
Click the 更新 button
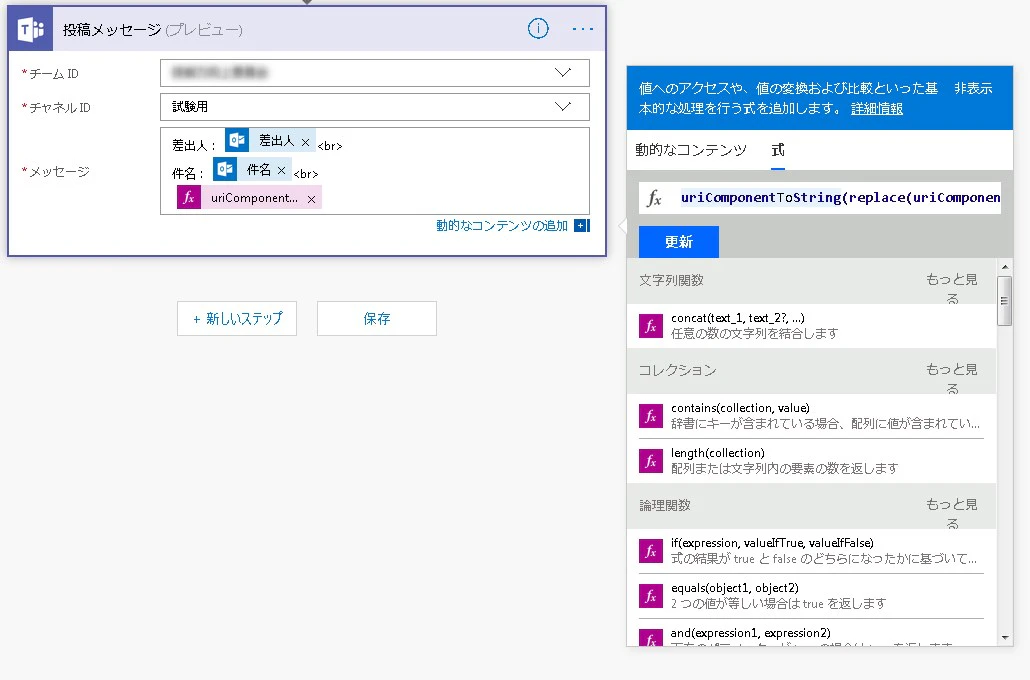[x=679, y=242]
